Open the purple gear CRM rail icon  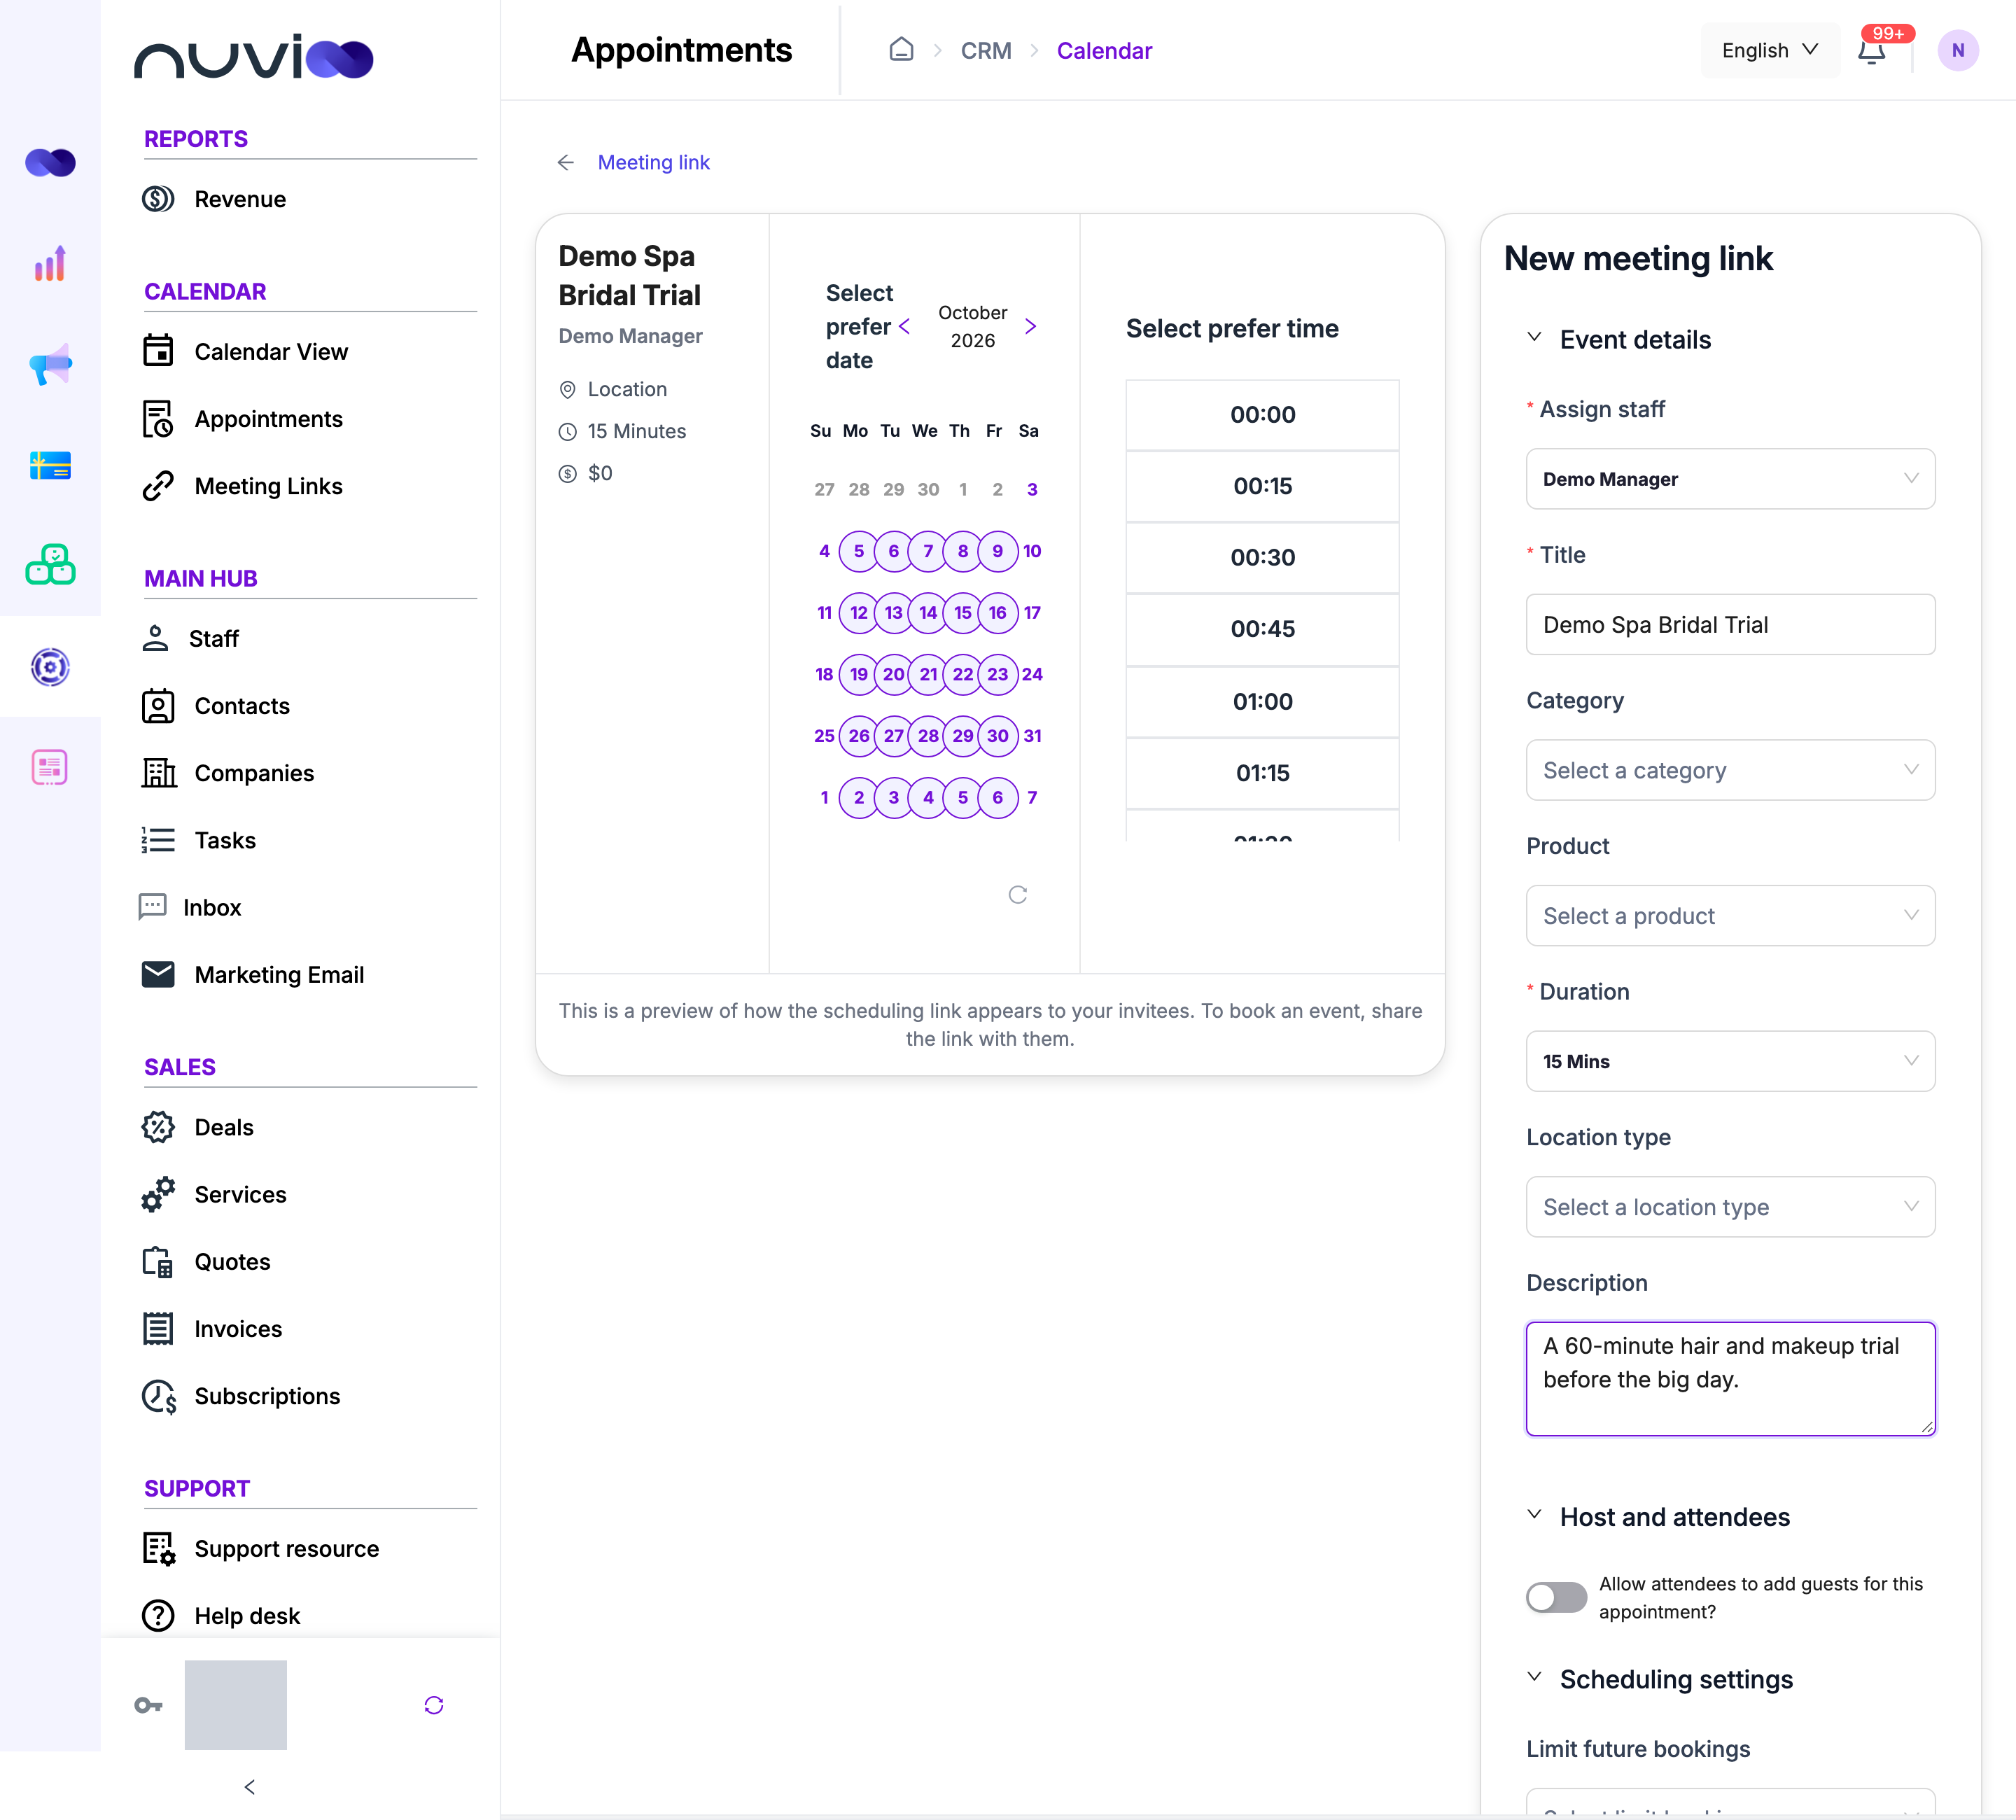point(50,667)
